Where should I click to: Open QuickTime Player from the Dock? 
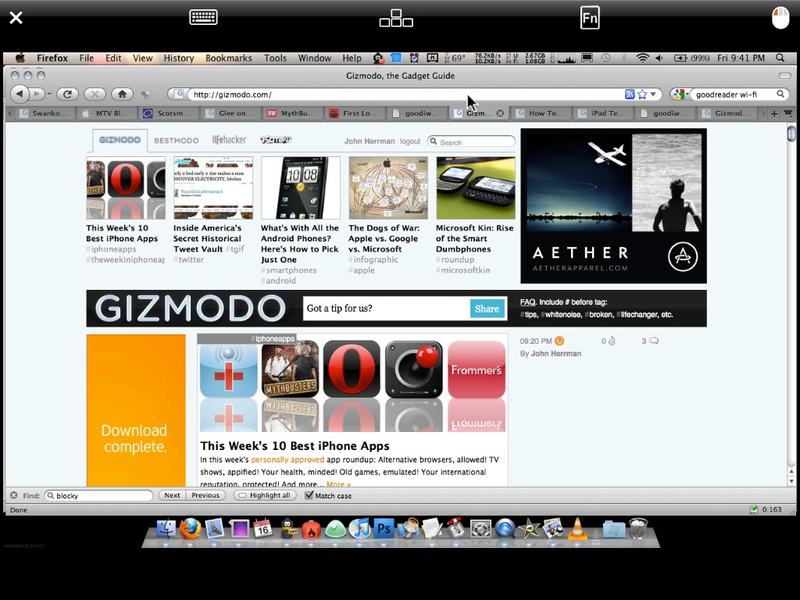[x=505, y=529]
